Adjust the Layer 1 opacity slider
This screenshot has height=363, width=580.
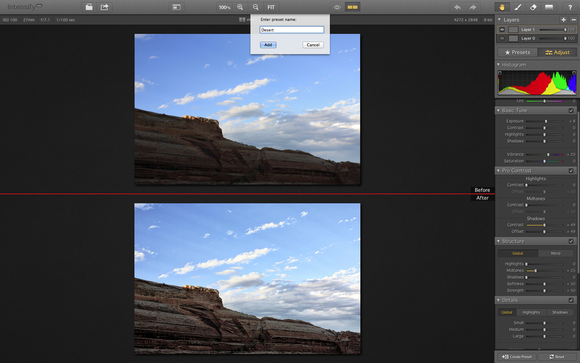[553, 30]
